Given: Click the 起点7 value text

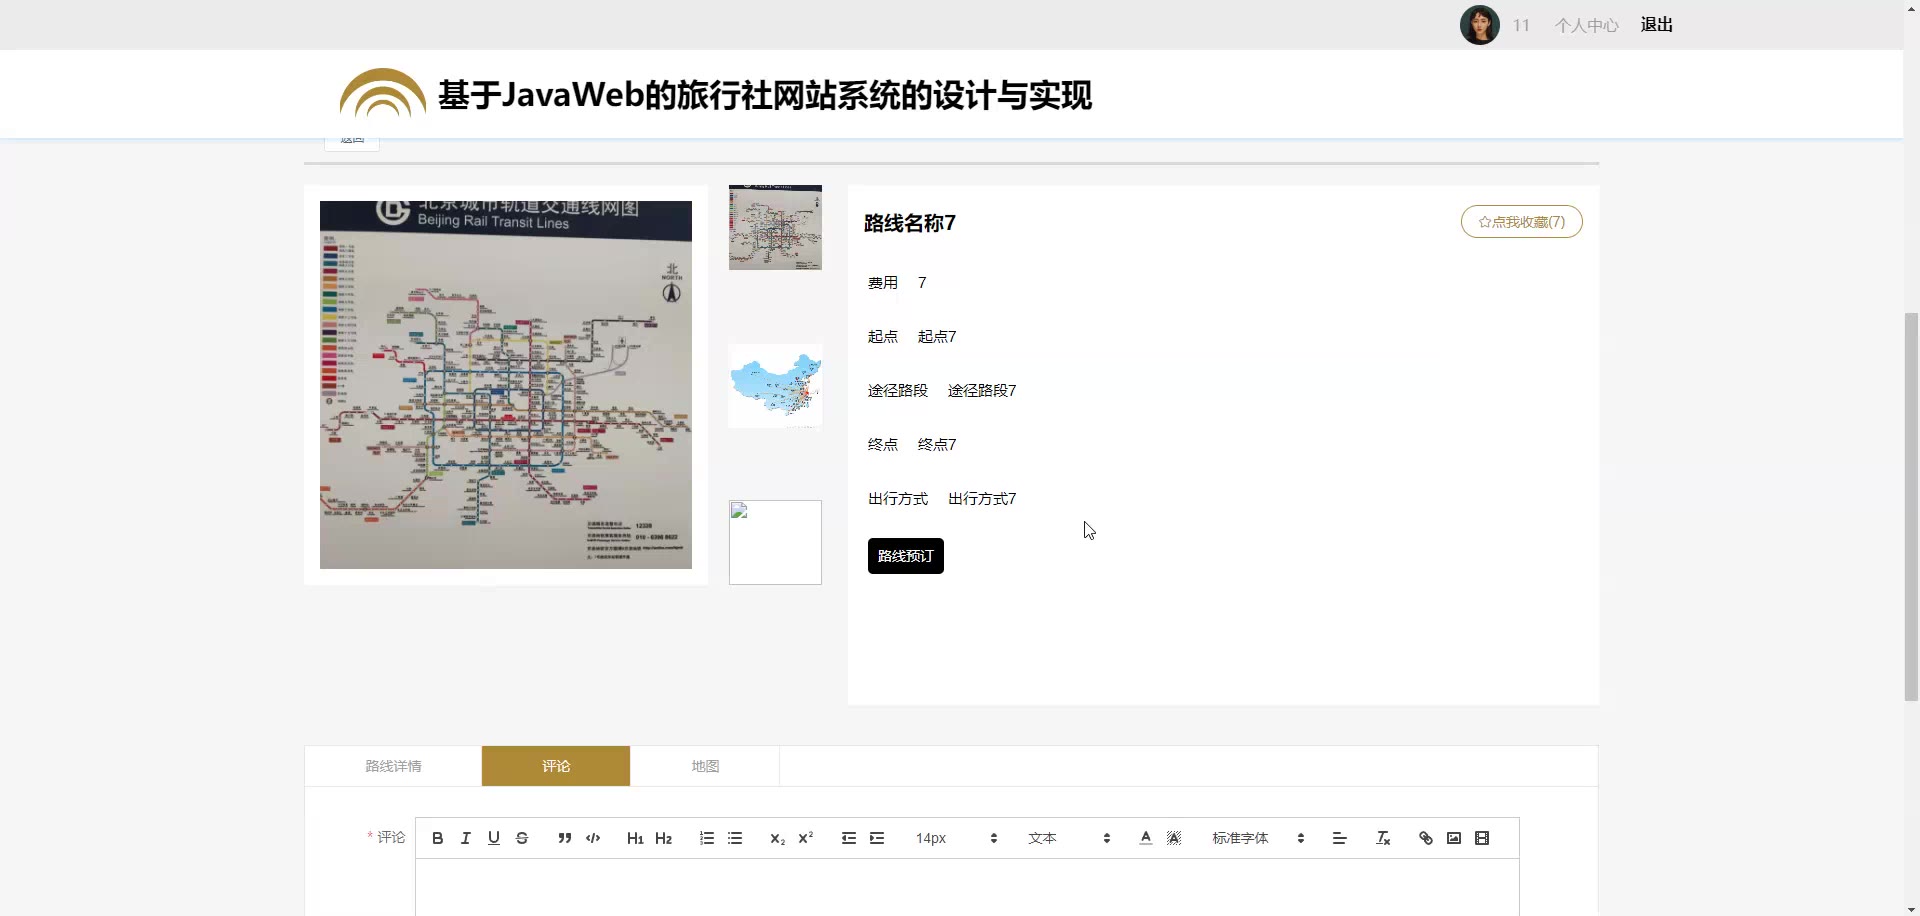Looking at the screenshot, I should tap(937, 337).
